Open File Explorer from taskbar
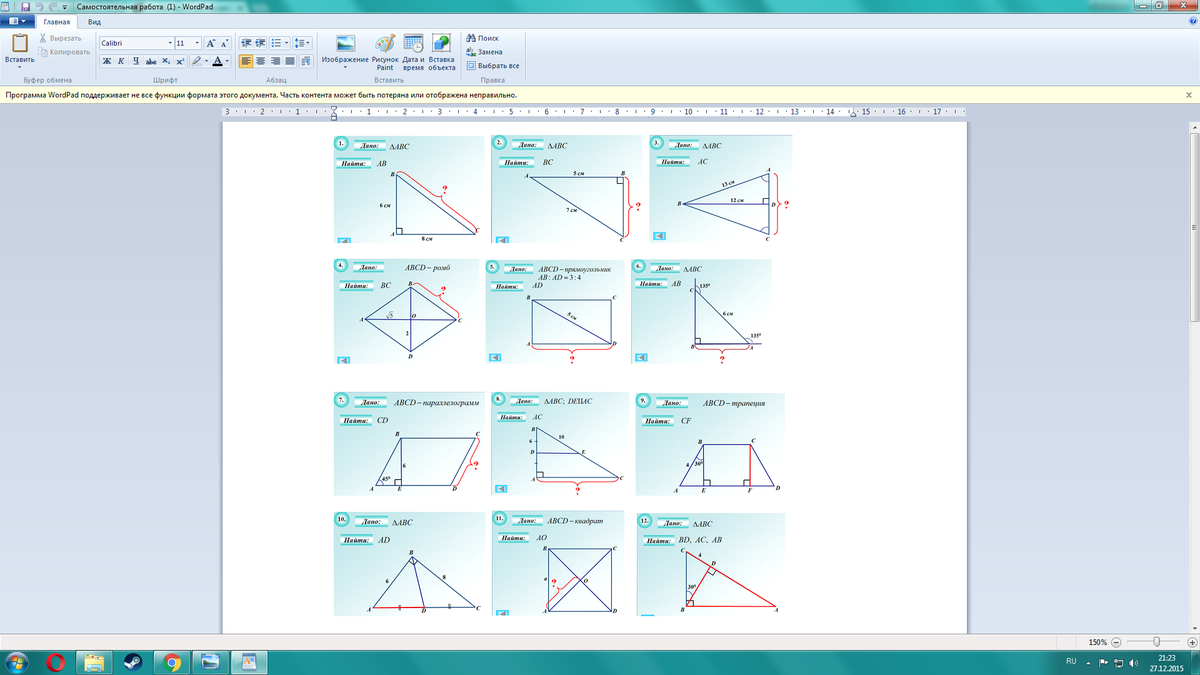 pos(95,661)
